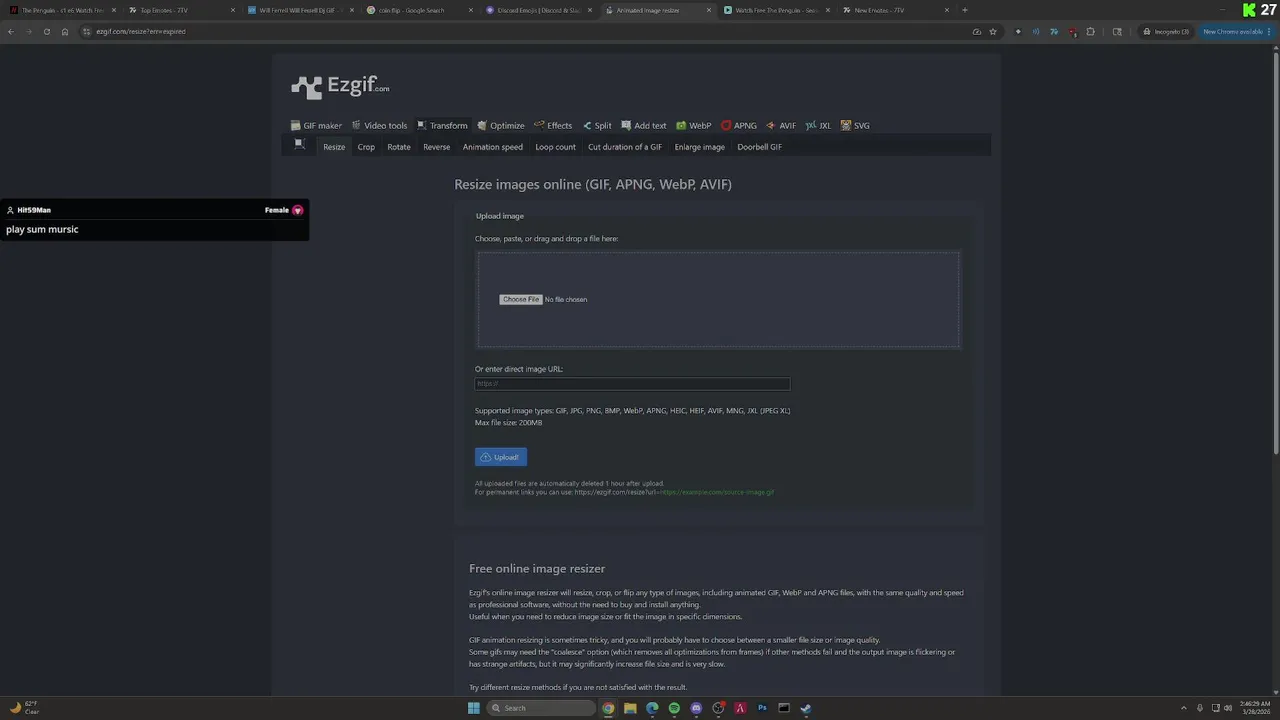Open the JXL tools

(818, 126)
